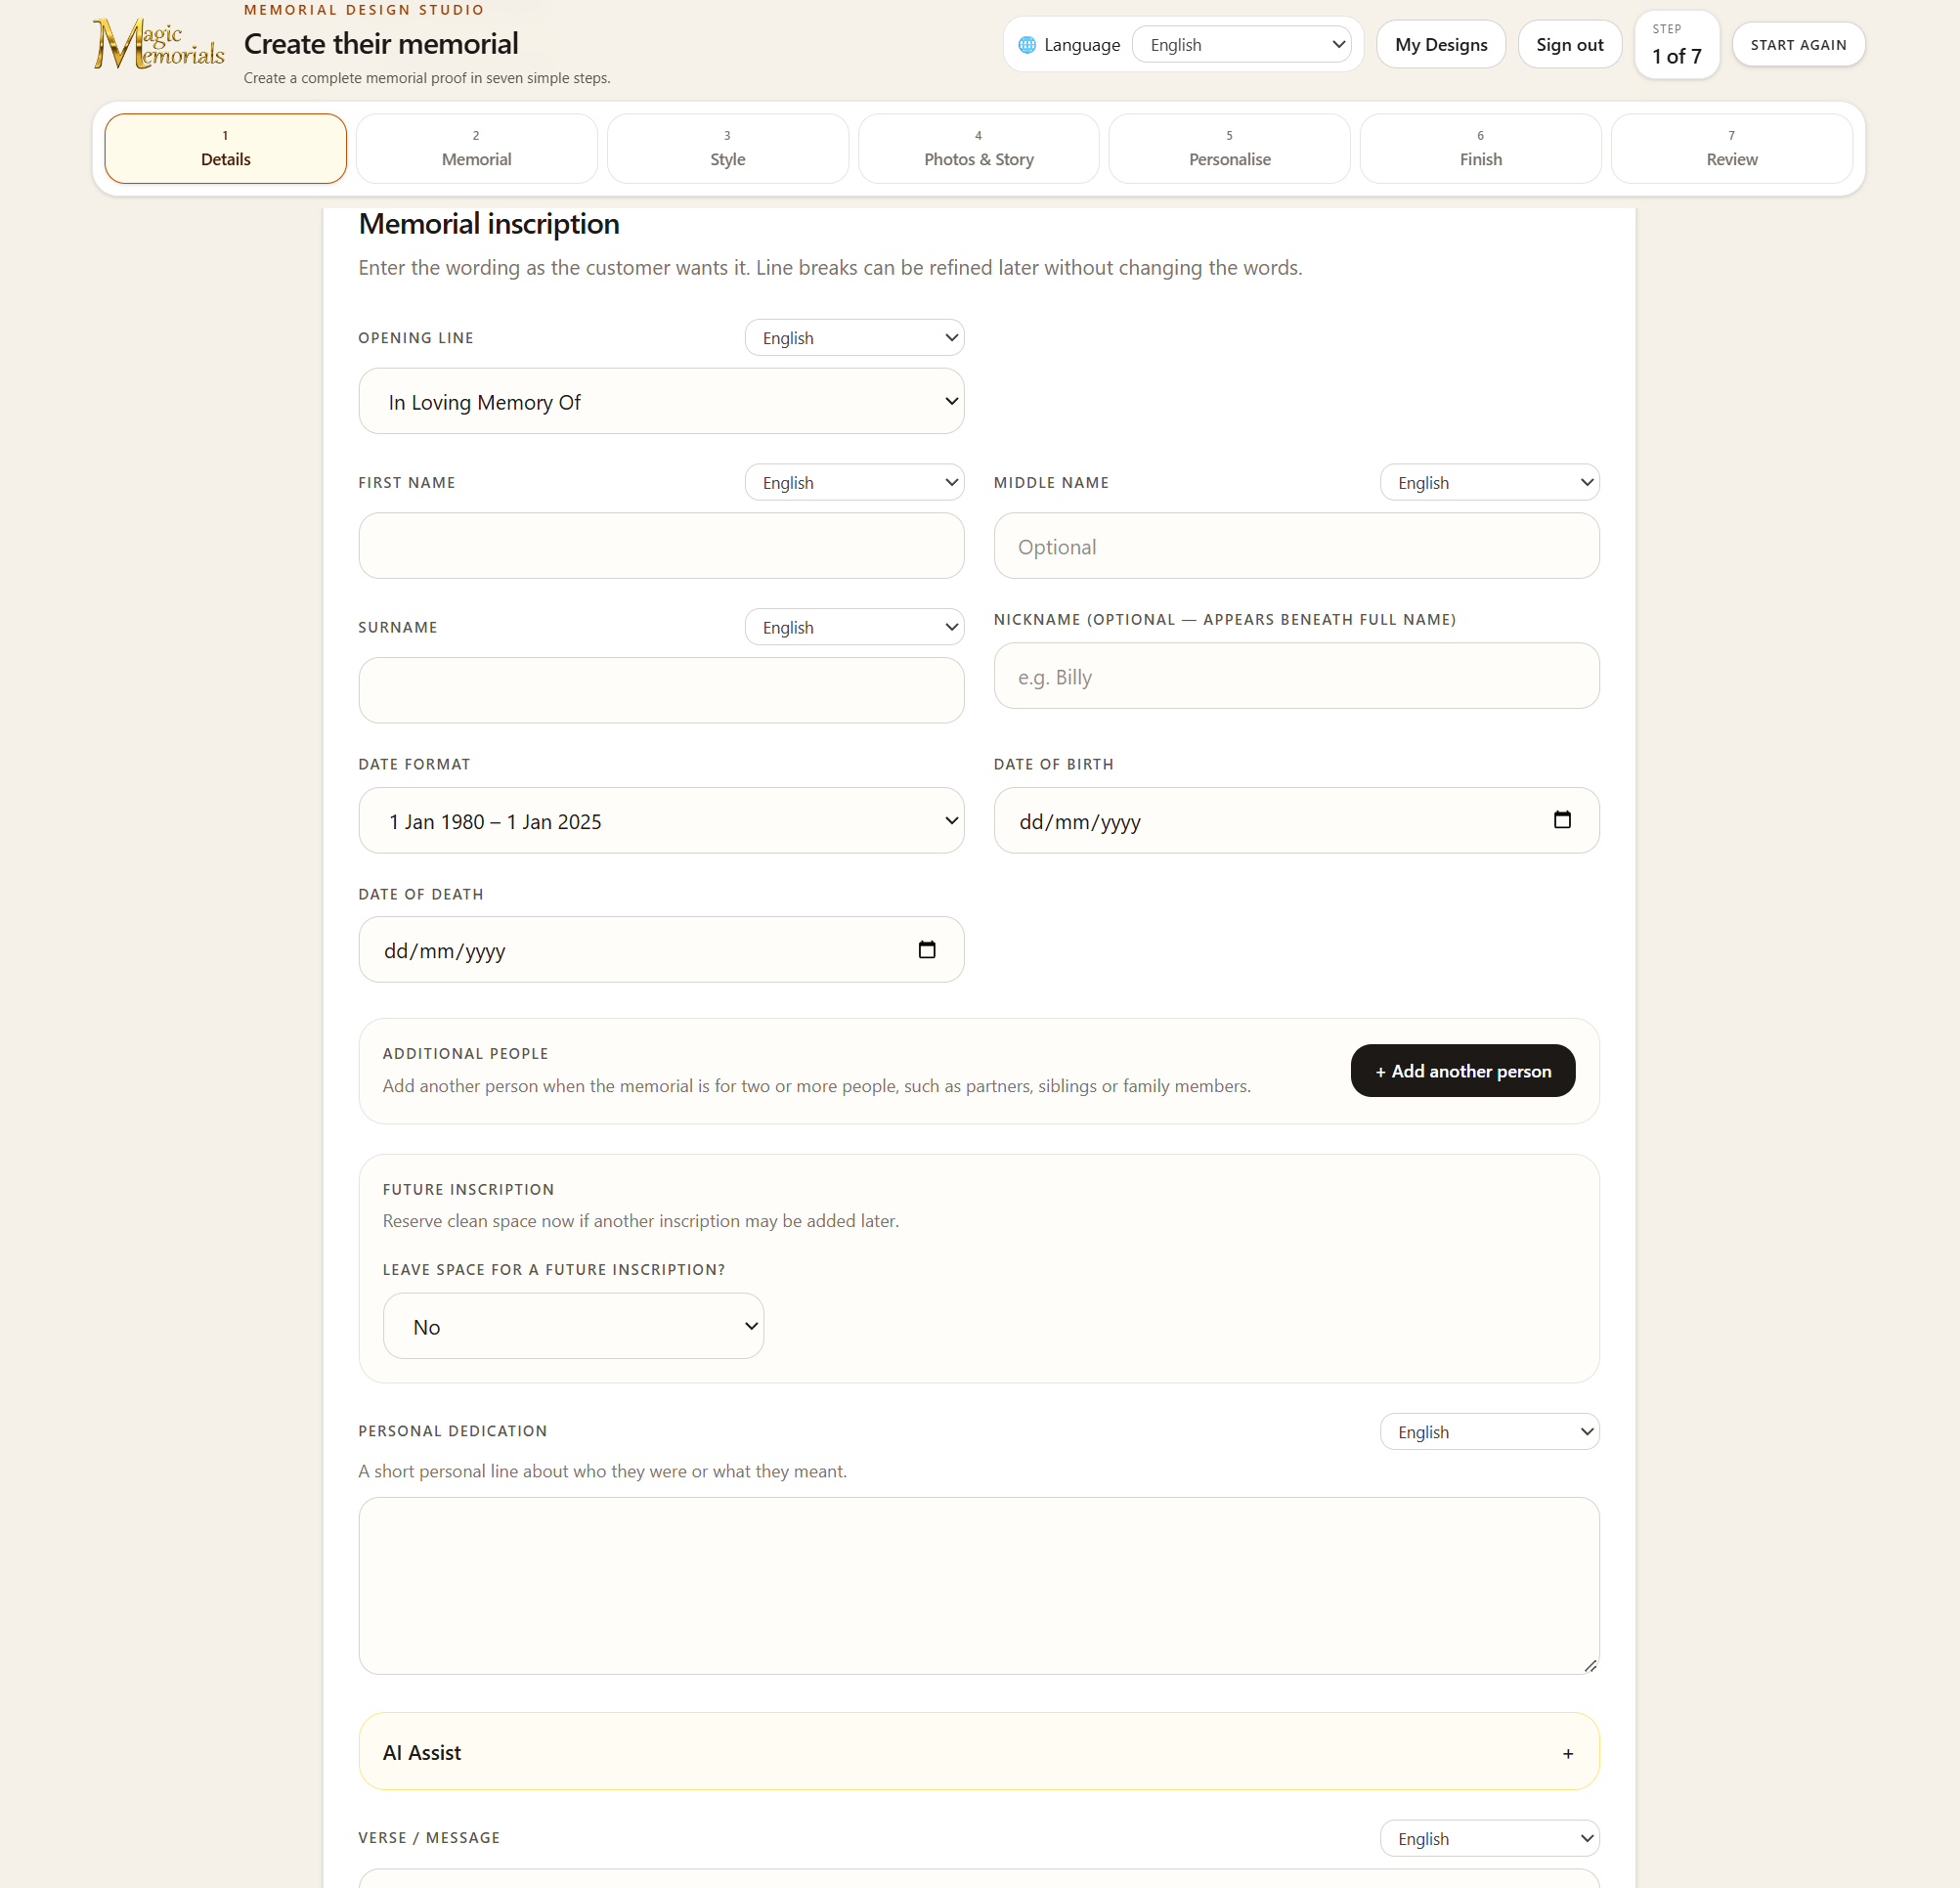The width and height of the screenshot is (1960, 1888).
Task: Click the globe icon beside Language
Action: [x=1026, y=45]
